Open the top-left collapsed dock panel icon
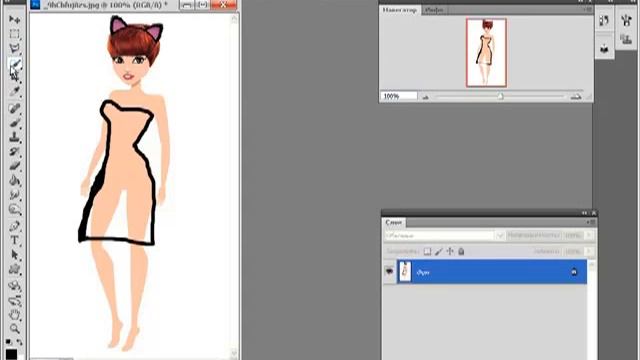Screen dimensions: 640x360 pos(604,20)
